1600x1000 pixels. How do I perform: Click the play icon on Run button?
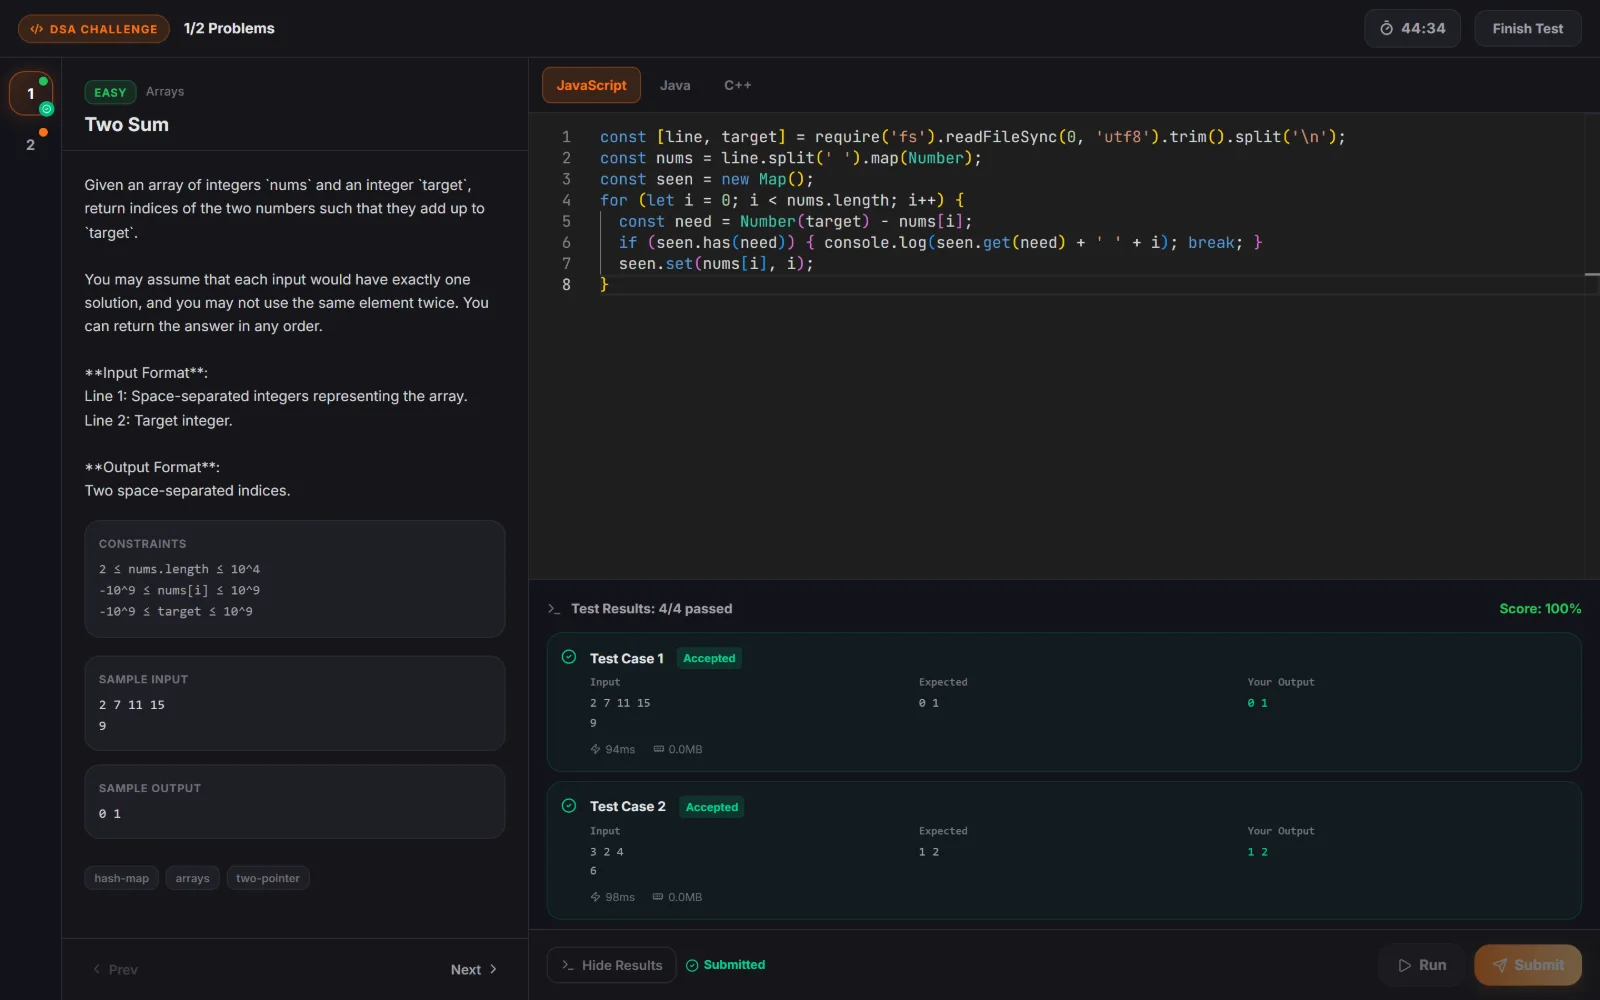(1405, 965)
